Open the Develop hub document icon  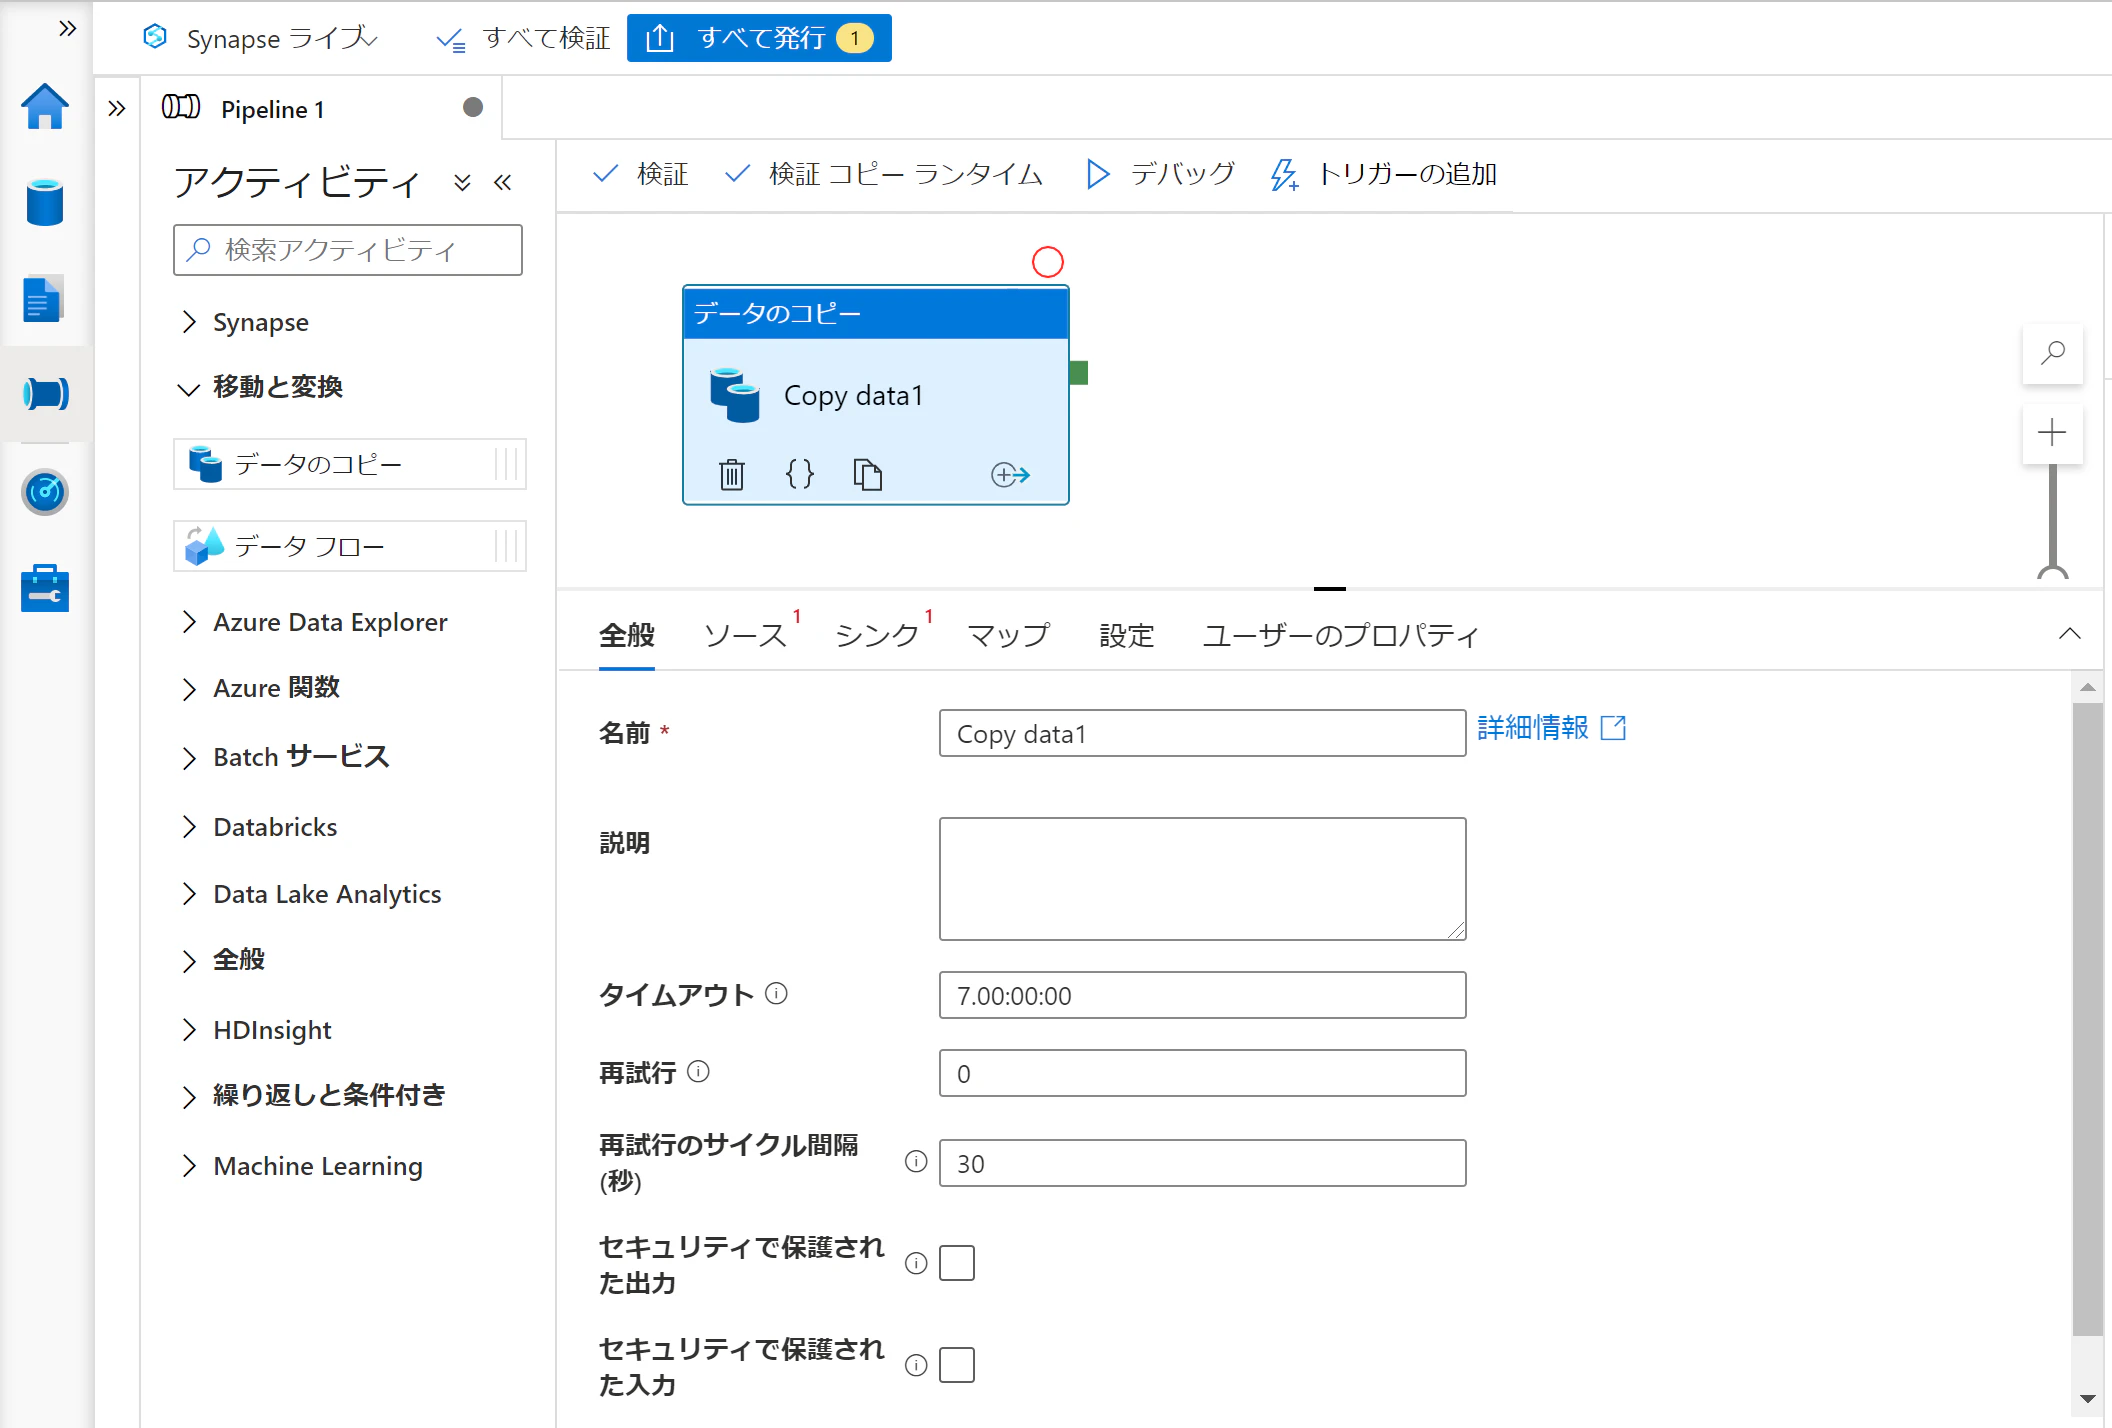tap(44, 299)
